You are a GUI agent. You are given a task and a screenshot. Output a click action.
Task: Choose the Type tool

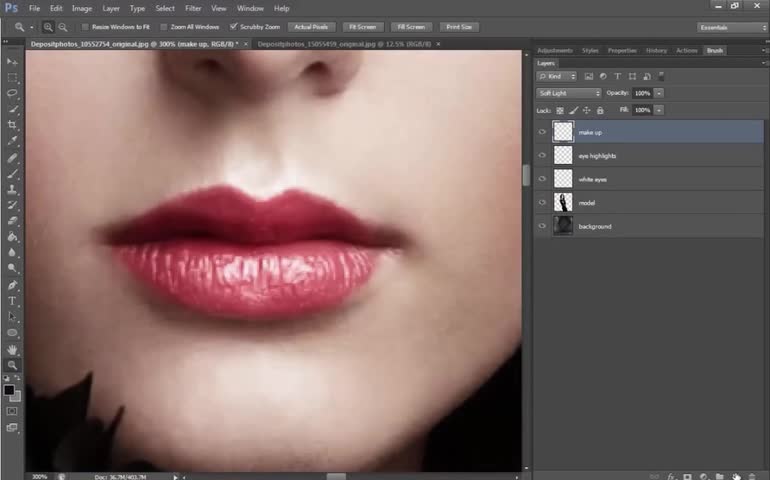[x=12, y=301]
